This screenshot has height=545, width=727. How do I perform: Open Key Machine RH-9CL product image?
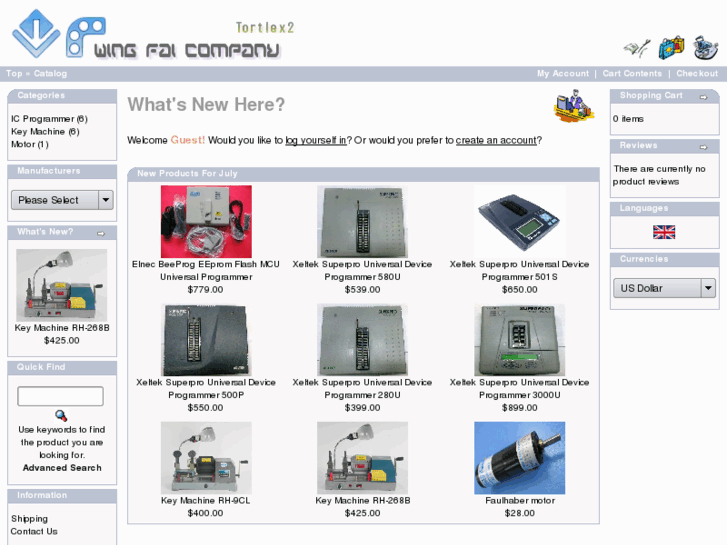pyautogui.click(x=206, y=458)
